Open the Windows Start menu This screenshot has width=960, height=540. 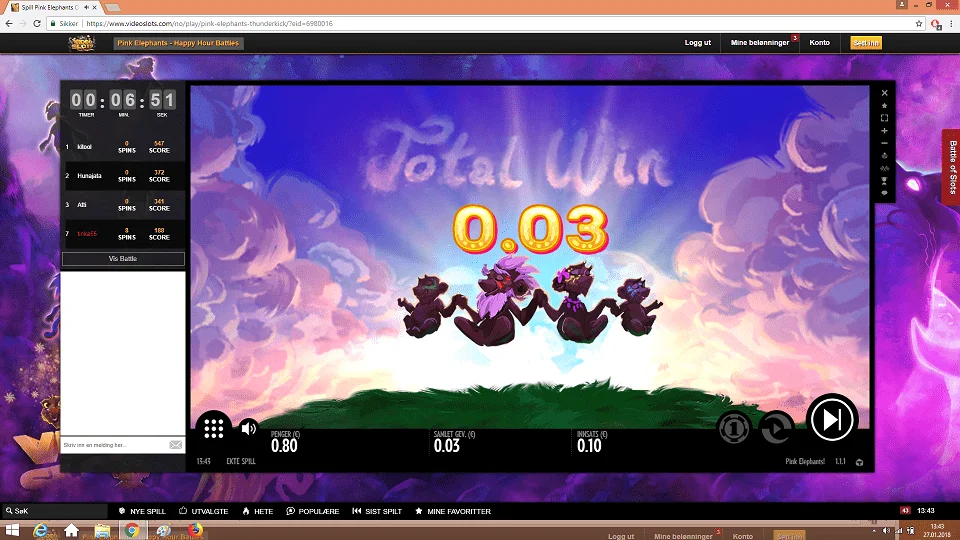coord(12,530)
